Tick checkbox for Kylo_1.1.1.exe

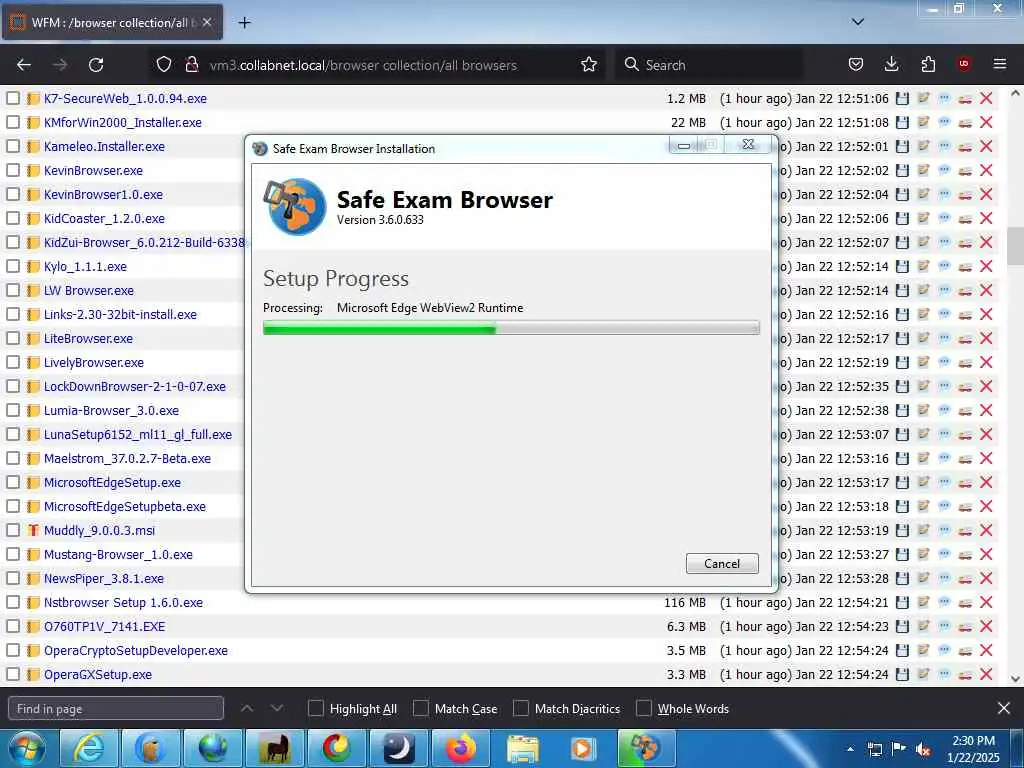pos(13,266)
